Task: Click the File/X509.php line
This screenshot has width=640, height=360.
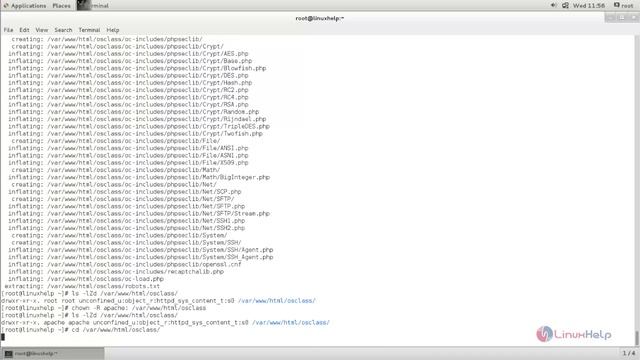Action: pyautogui.click(x=128, y=163)
